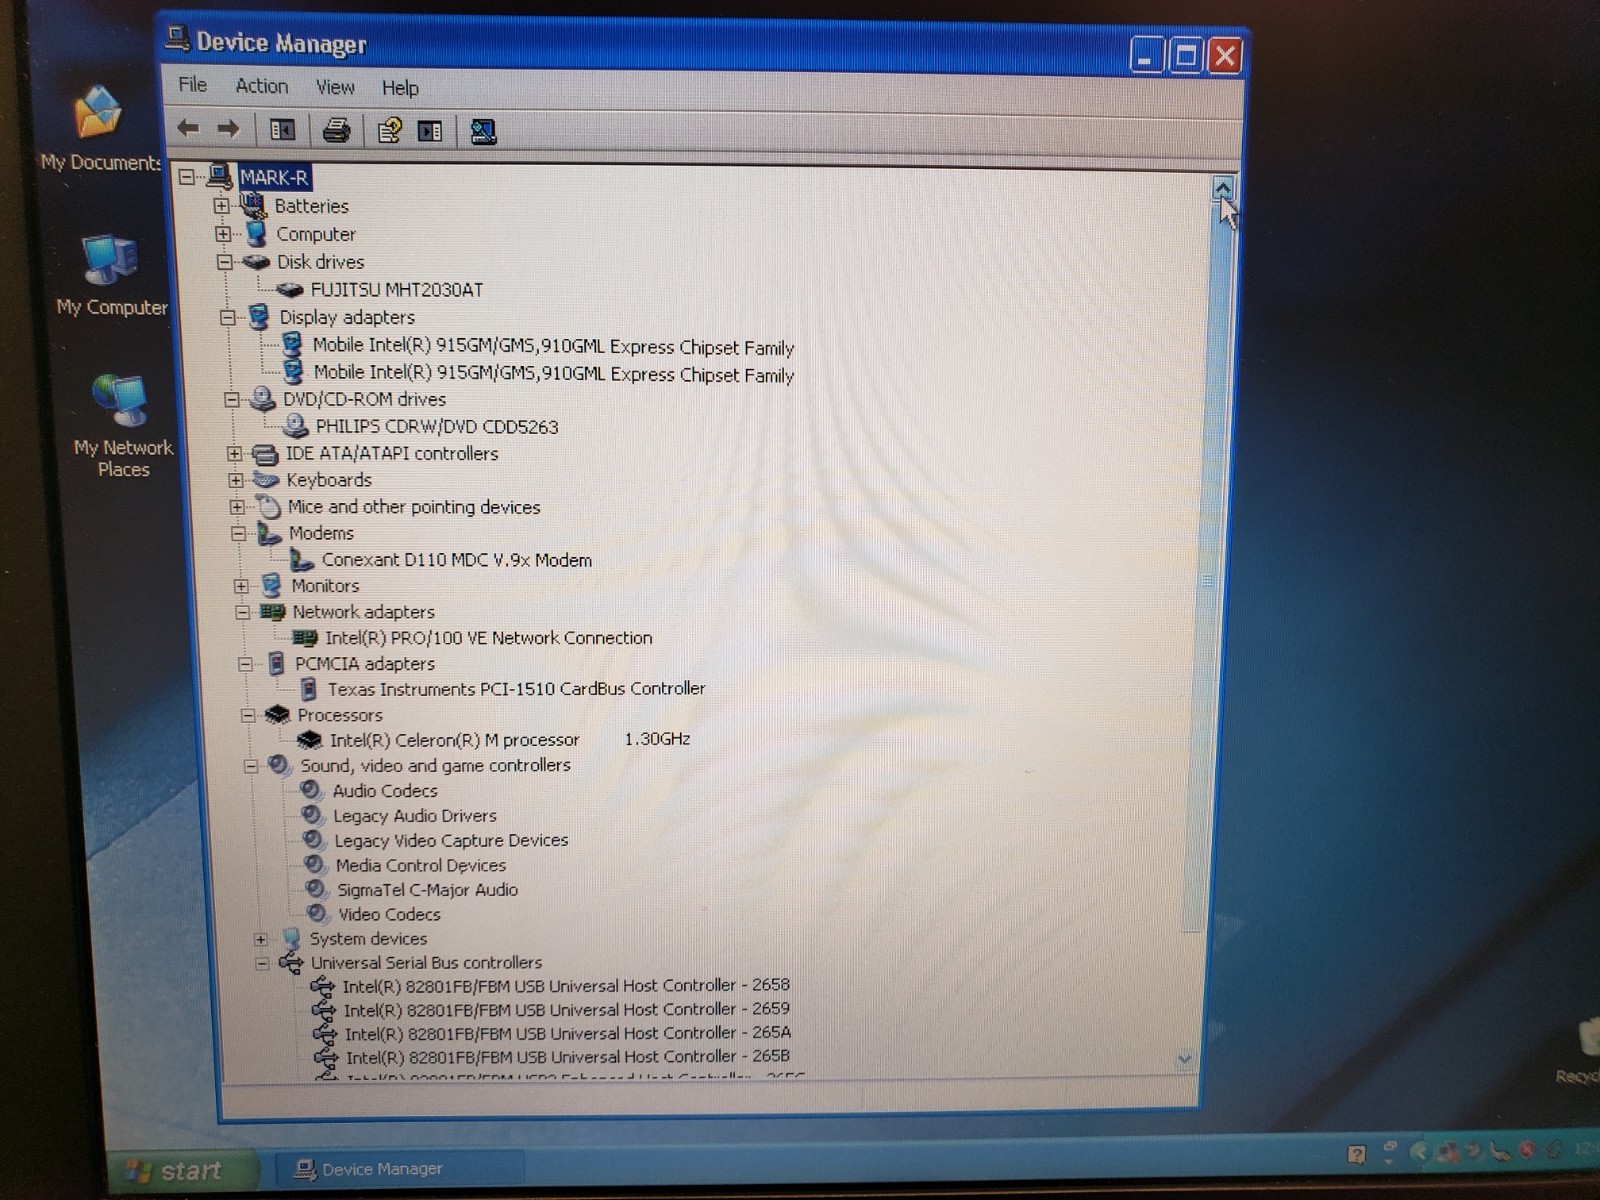Select USB Universal Host Controller - 265A

point(568,1034)
